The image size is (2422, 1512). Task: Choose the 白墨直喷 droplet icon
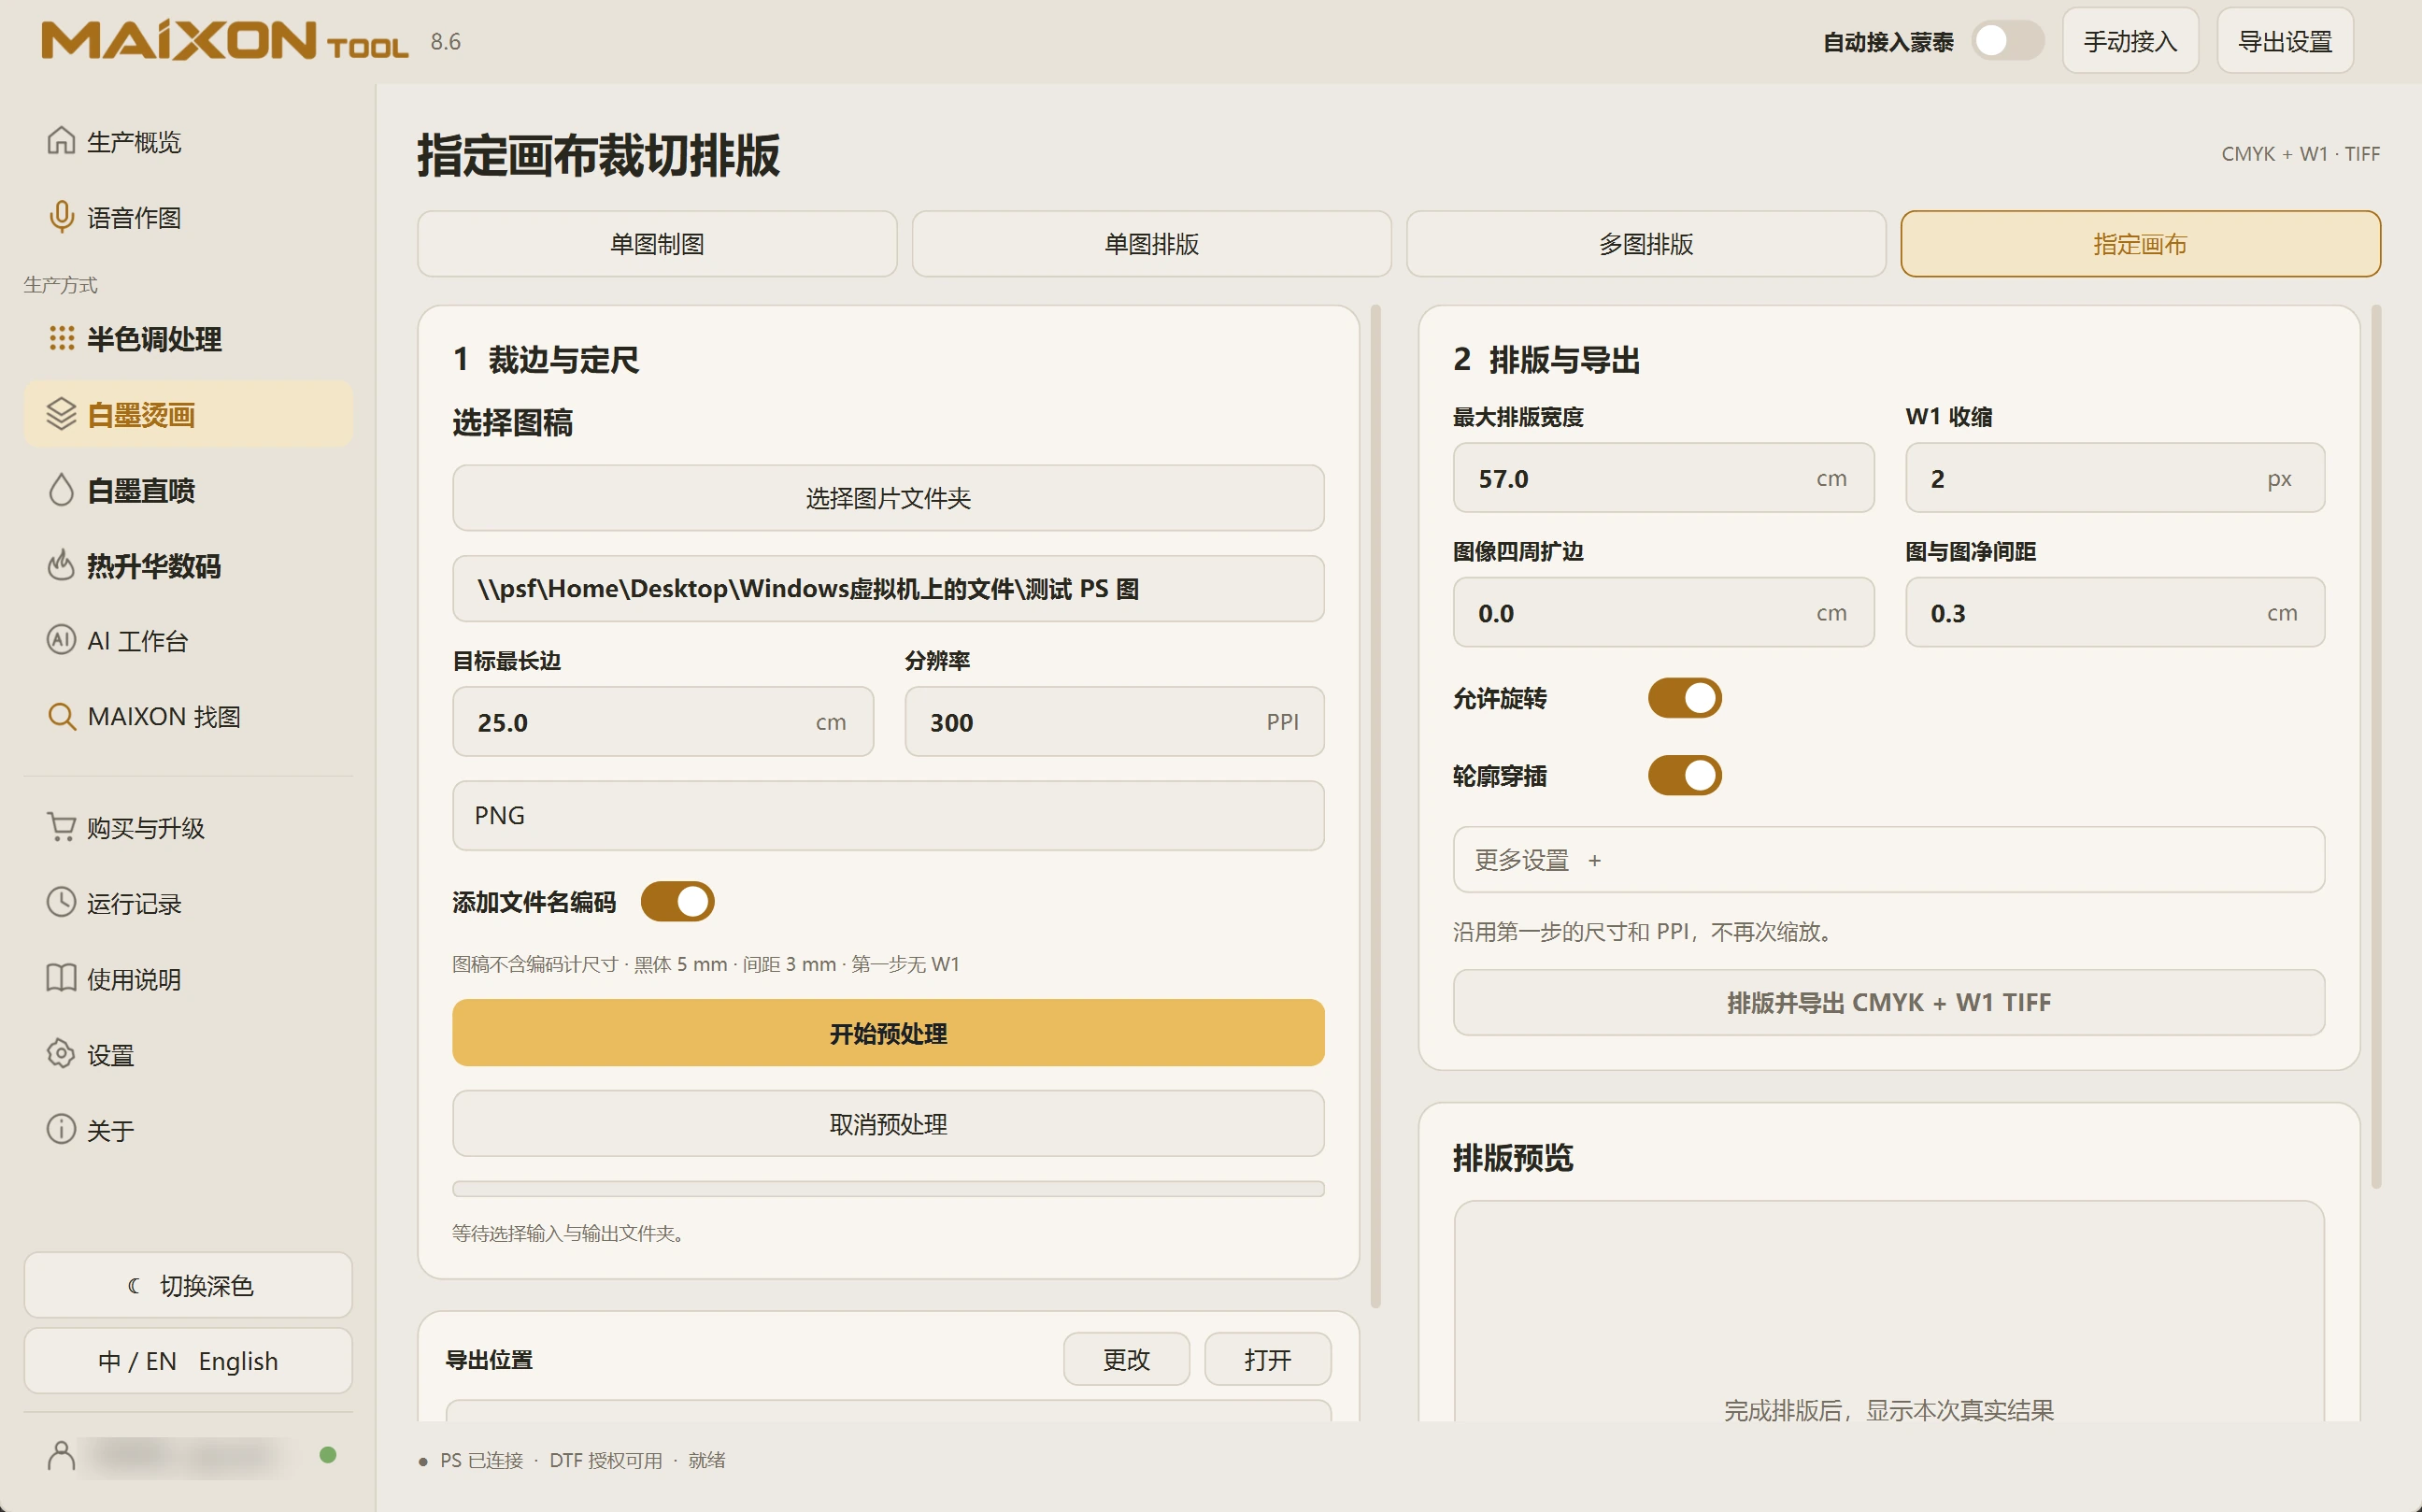click(61, 490)
